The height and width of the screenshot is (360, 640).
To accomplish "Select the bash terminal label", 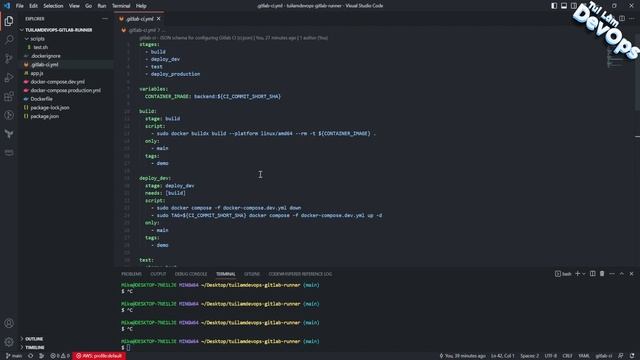I will point(563,274).
